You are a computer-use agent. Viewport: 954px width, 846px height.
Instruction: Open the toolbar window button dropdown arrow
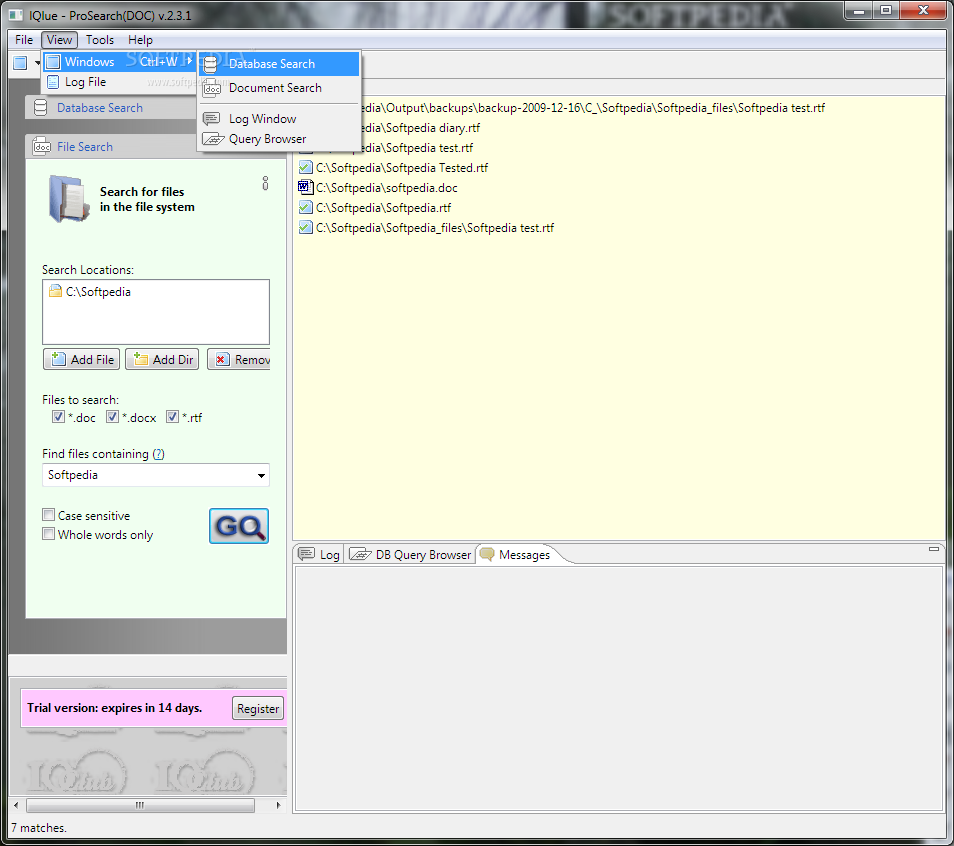(37, 63)
